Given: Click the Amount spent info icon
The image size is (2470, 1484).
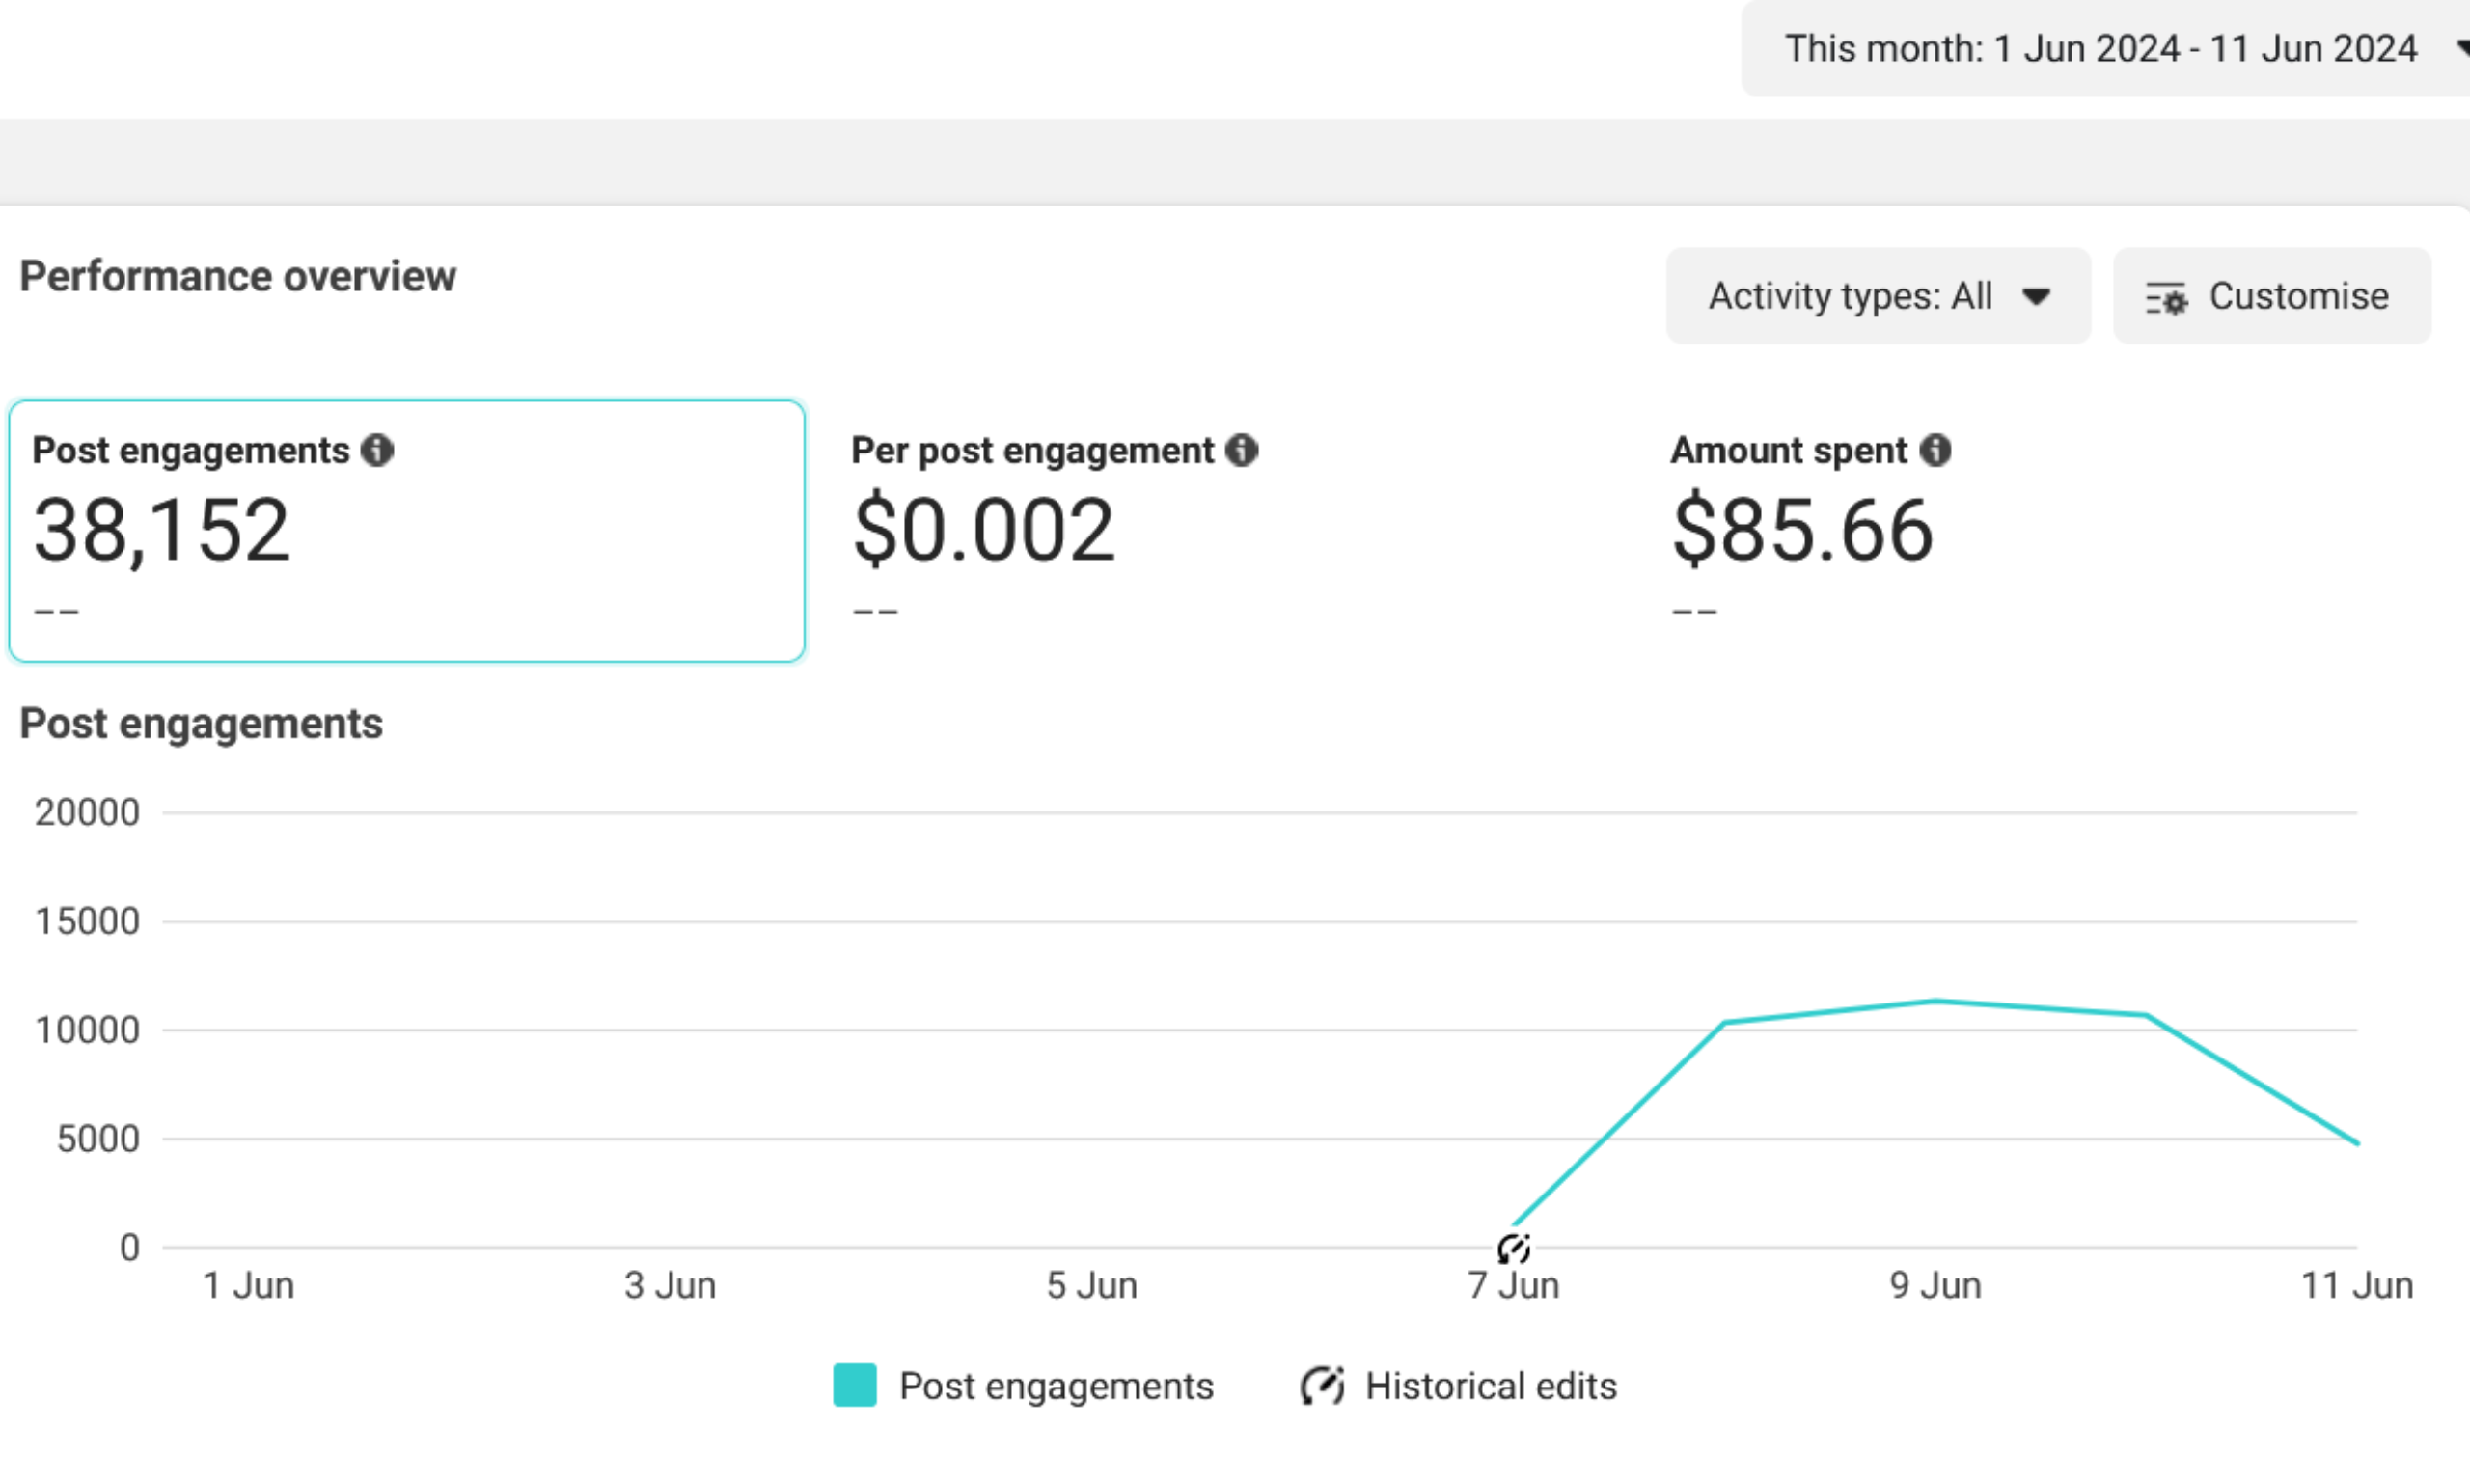Looking at the screenshot, I should pyautogui.click(x=1935, y=450).
